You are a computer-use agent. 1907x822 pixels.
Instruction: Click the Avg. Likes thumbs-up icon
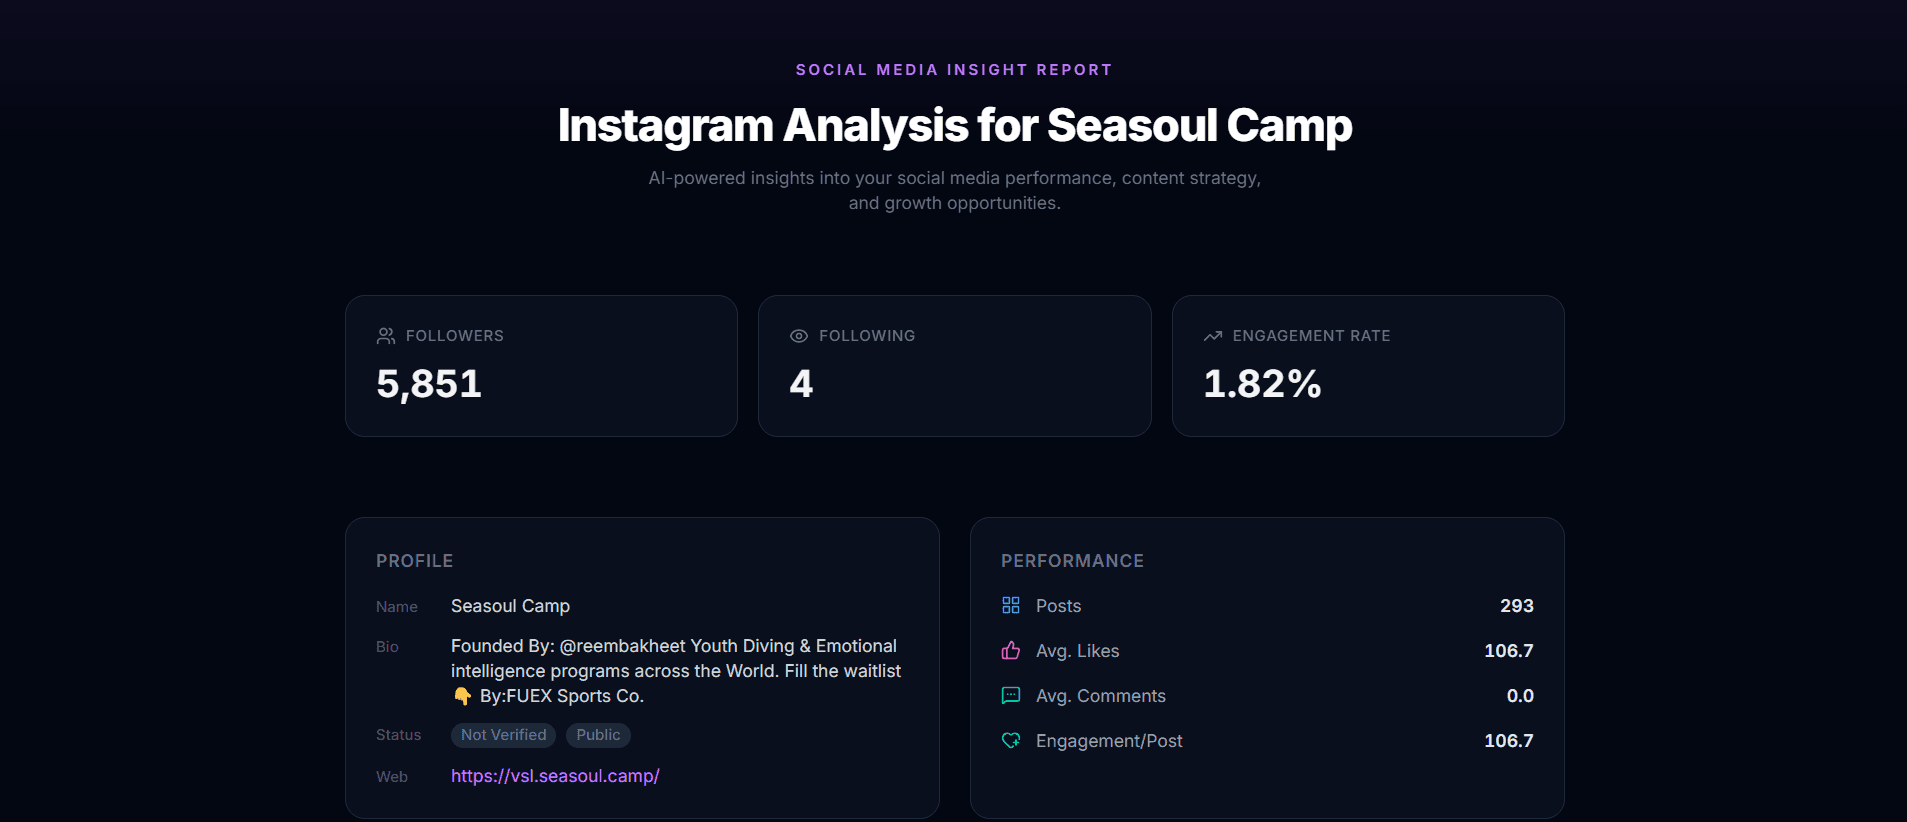point(1011,650)
